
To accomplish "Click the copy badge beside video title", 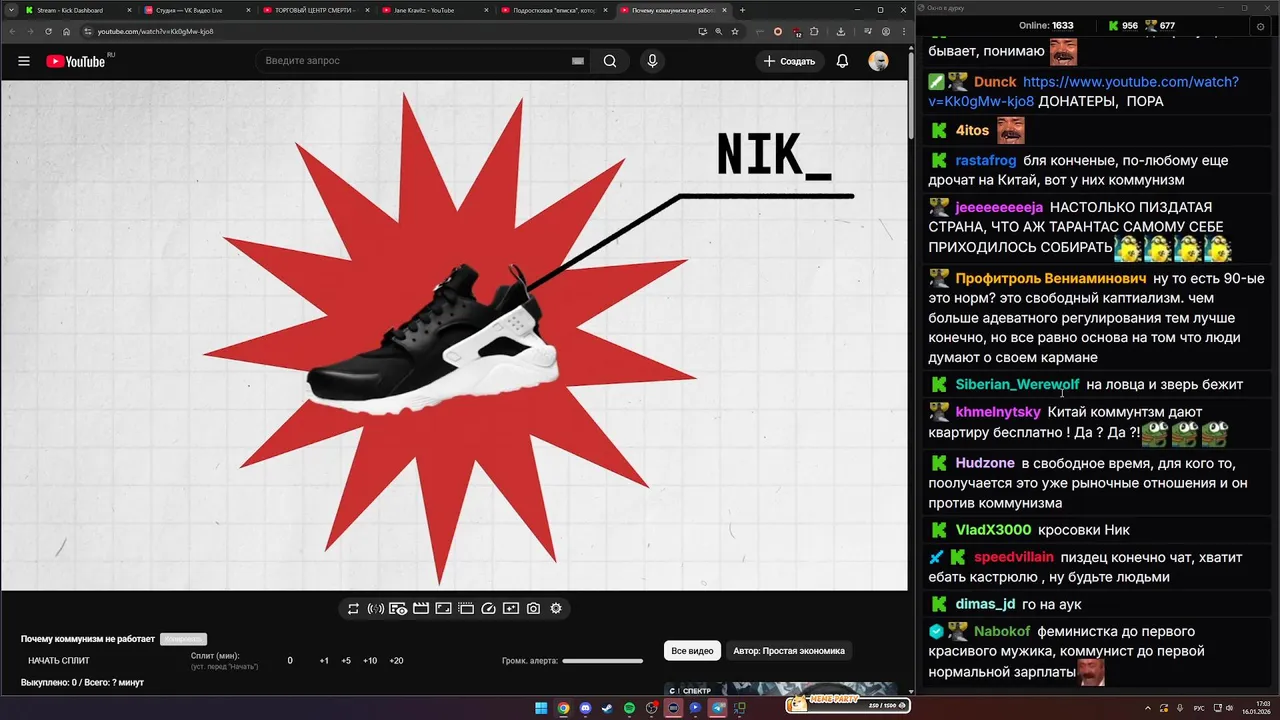I will tap(183, 639).
